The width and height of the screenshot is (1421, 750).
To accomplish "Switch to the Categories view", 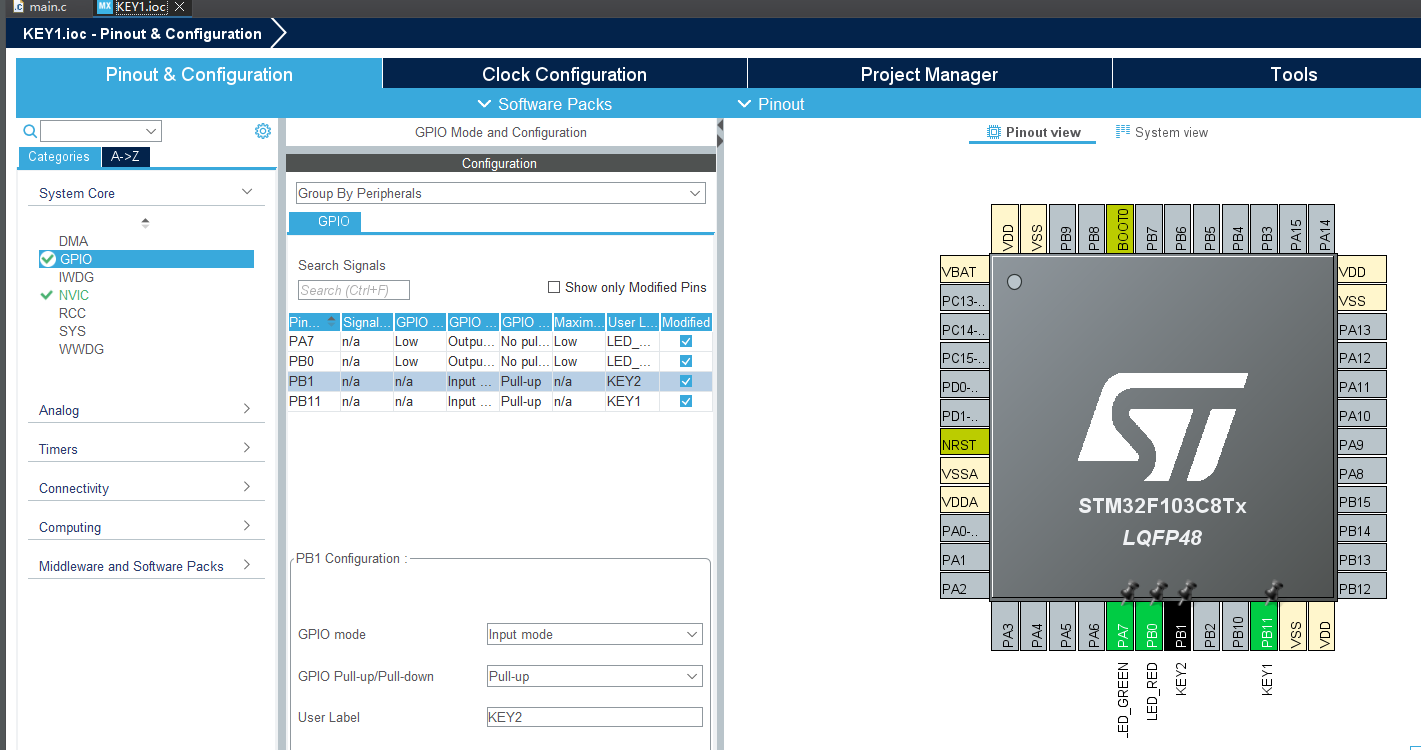I will coord(59,157).
